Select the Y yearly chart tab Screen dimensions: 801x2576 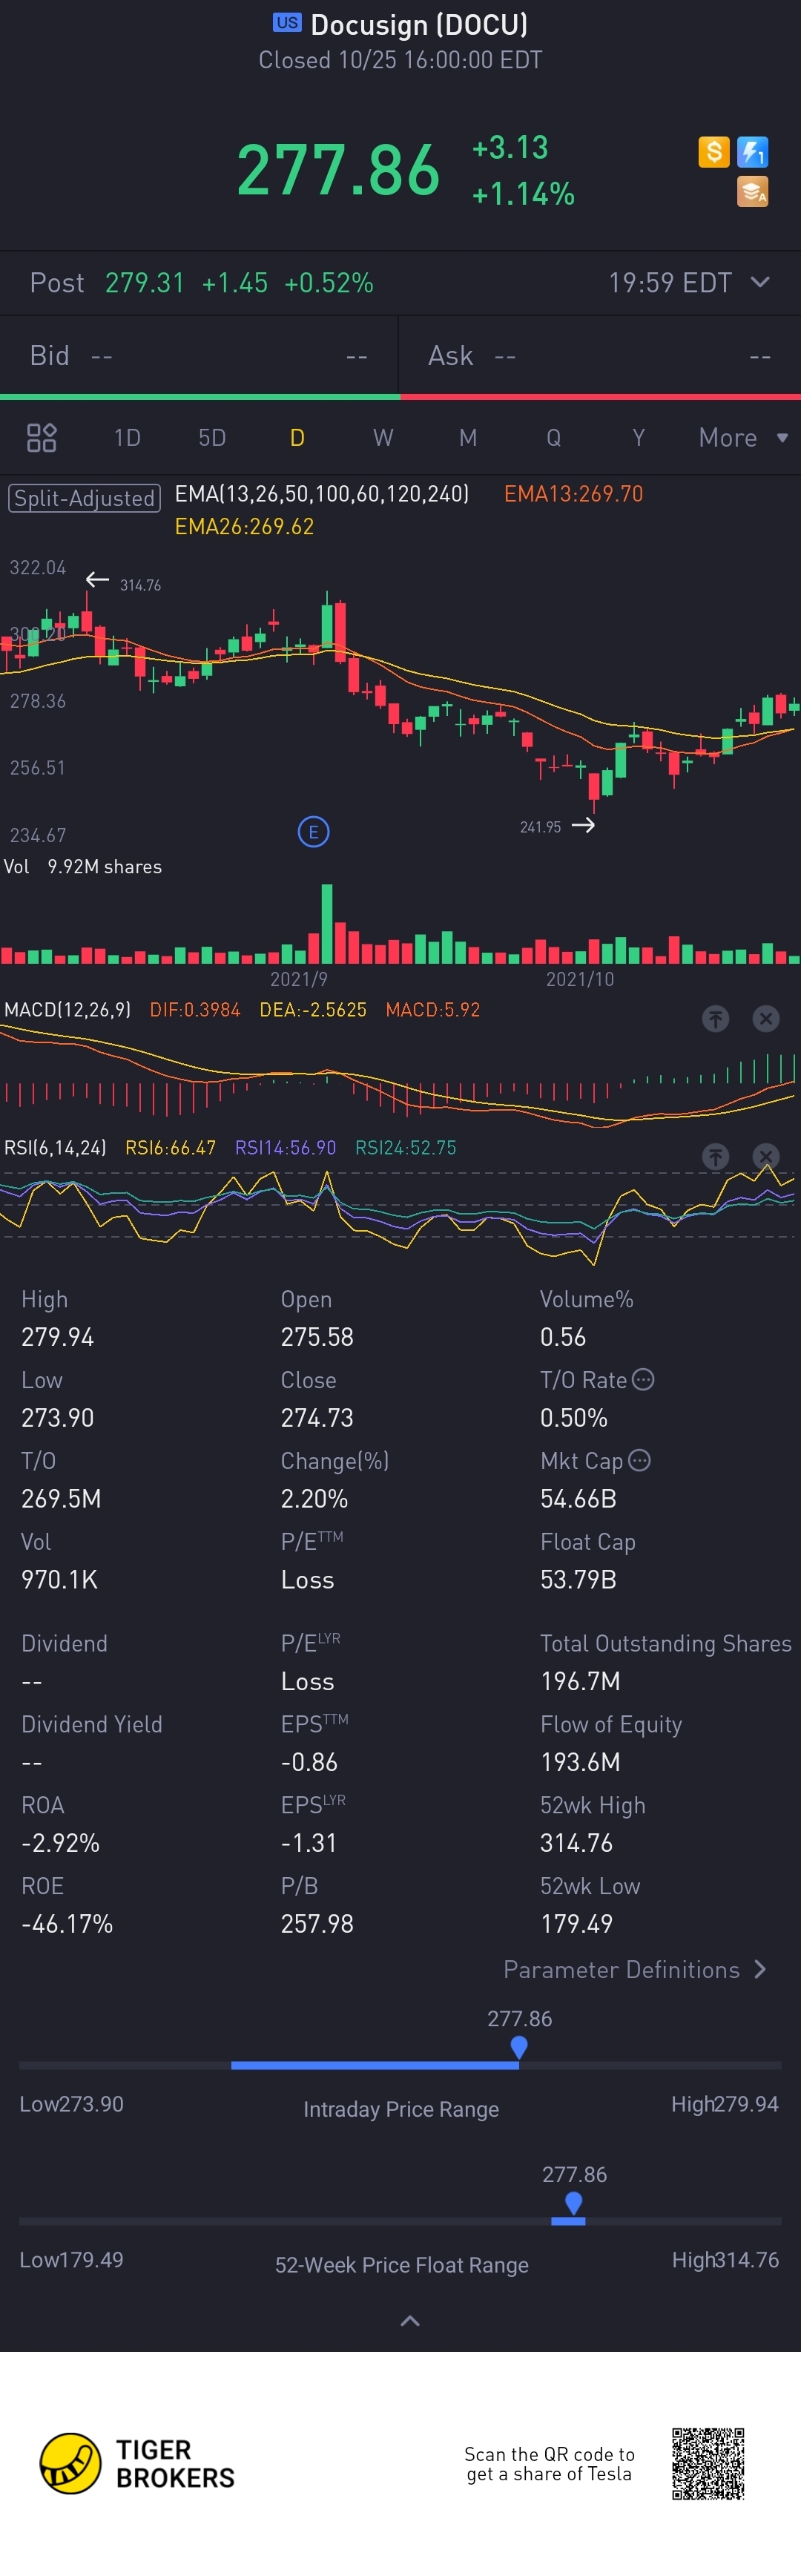(638, 438)
